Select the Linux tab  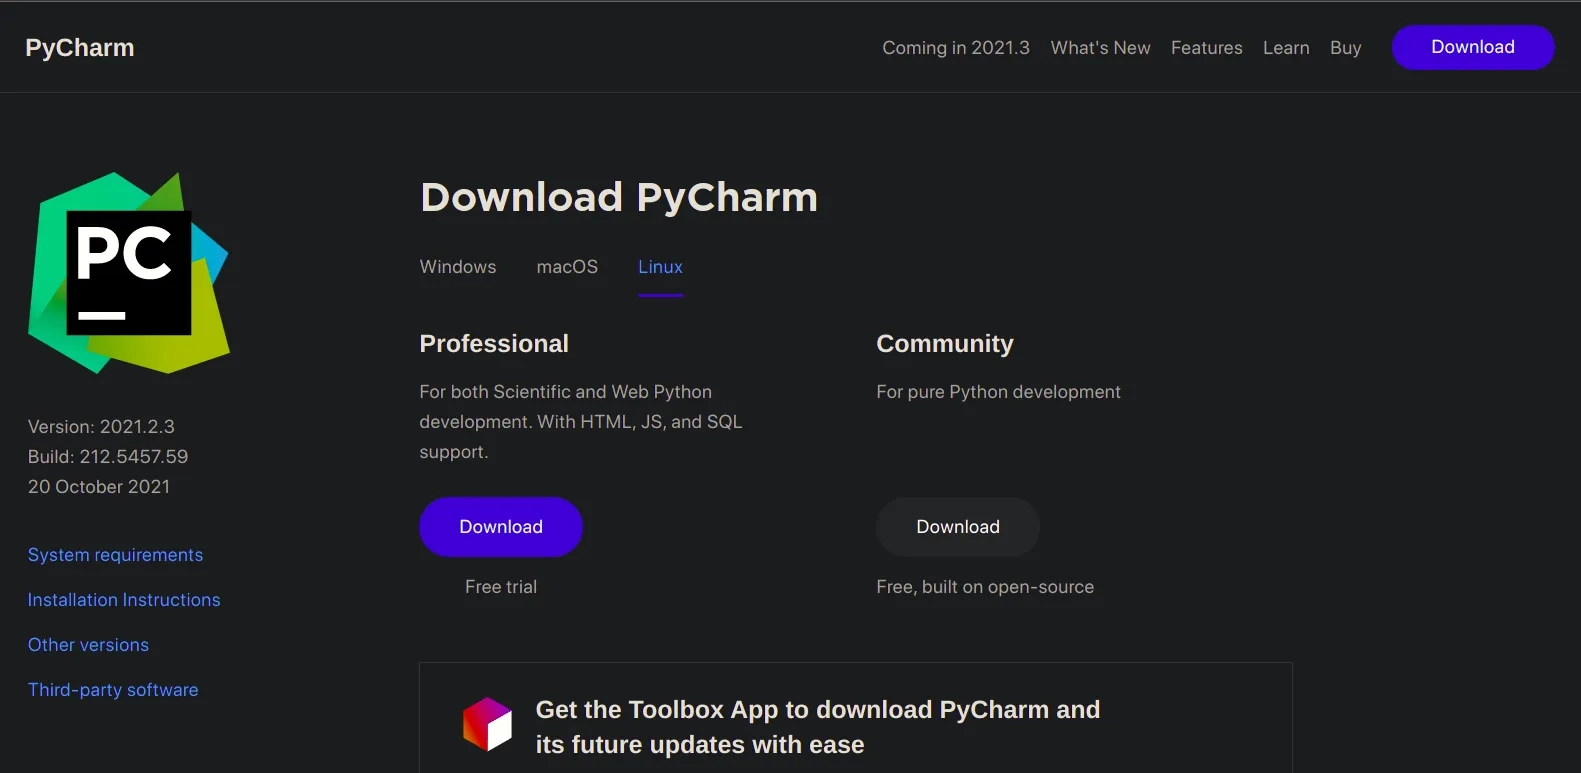660,267
